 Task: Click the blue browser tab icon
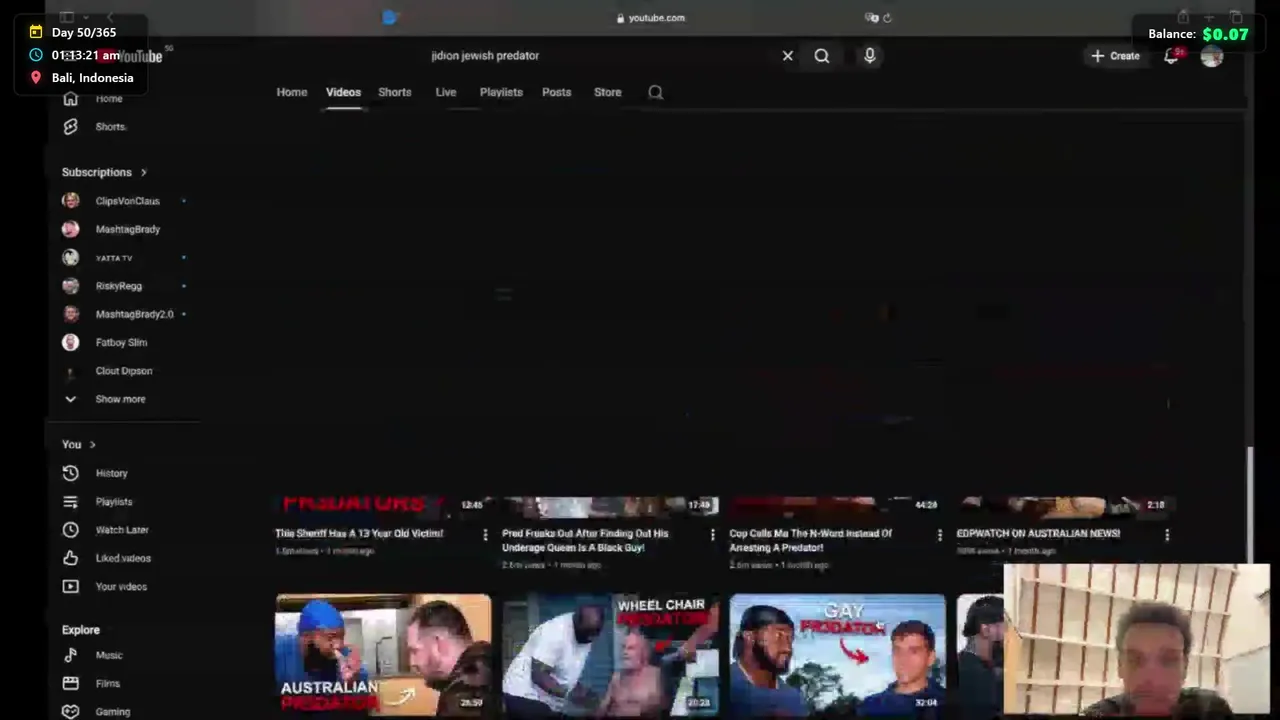click(x=390, y=17)
